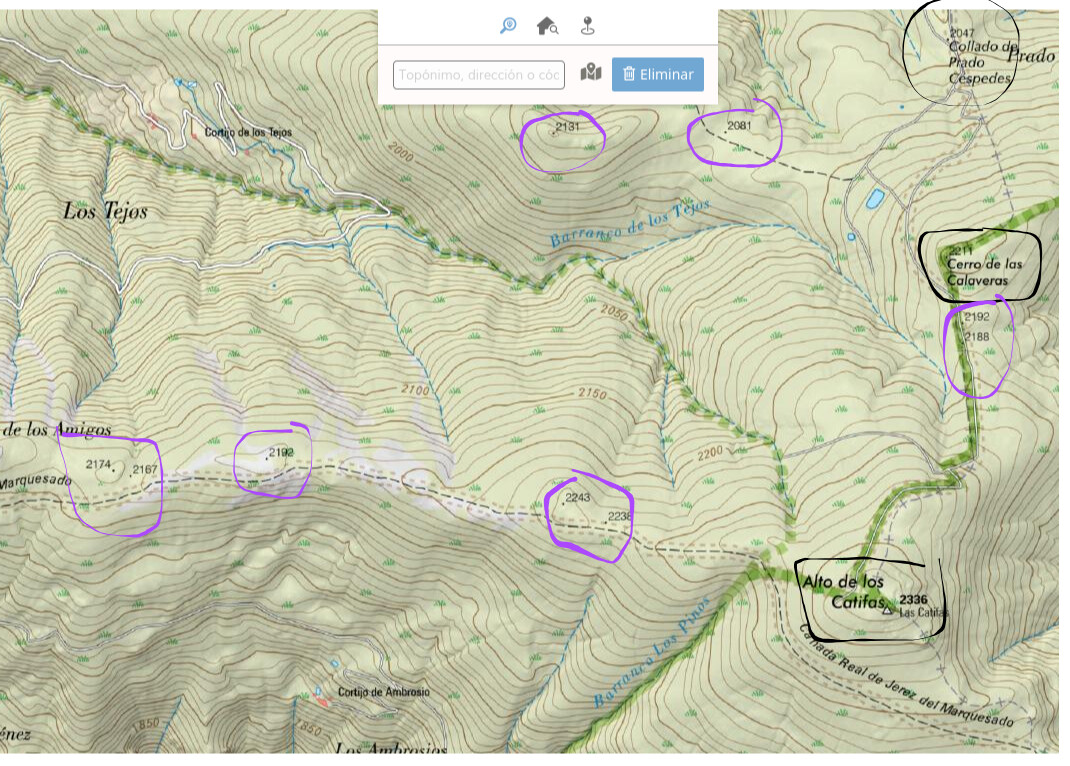Select the place-name search magnifier icon
The width and height of the screenshot is (1070, 766).
508,26
